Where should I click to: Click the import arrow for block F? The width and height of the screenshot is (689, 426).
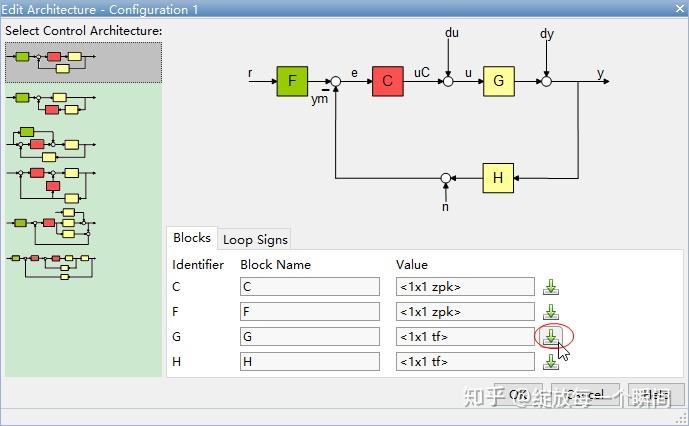coord(551,312)
